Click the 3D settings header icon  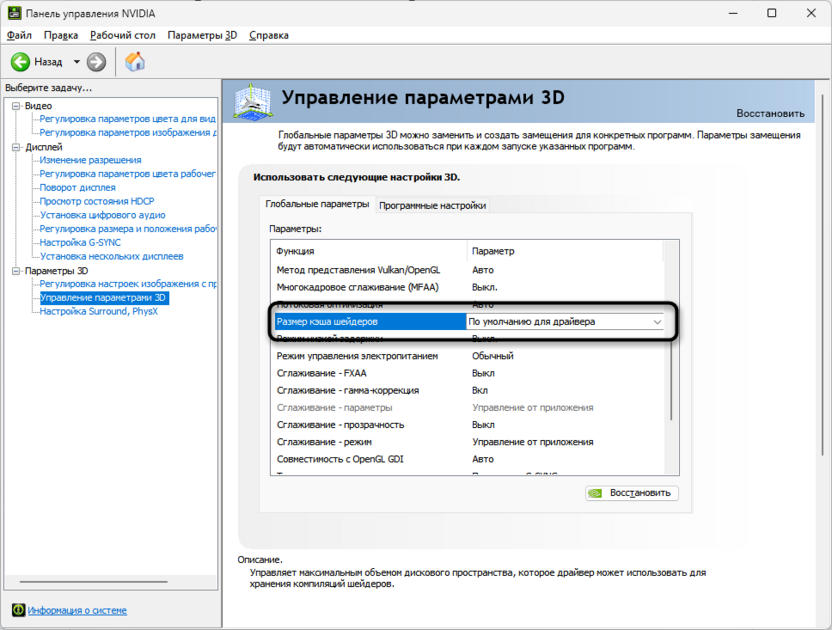click(253, 101)
